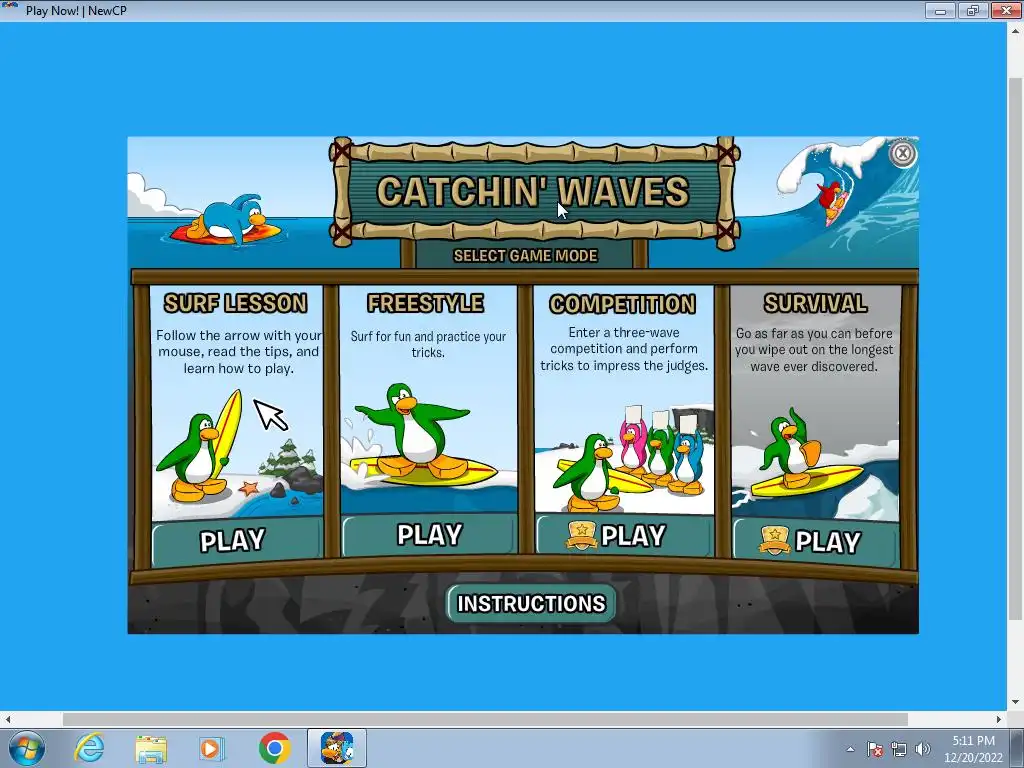This screenshot has width=1024, height=768.
Task: Close the Catchin' Waves game with X
Action: (x=903, y=153)
